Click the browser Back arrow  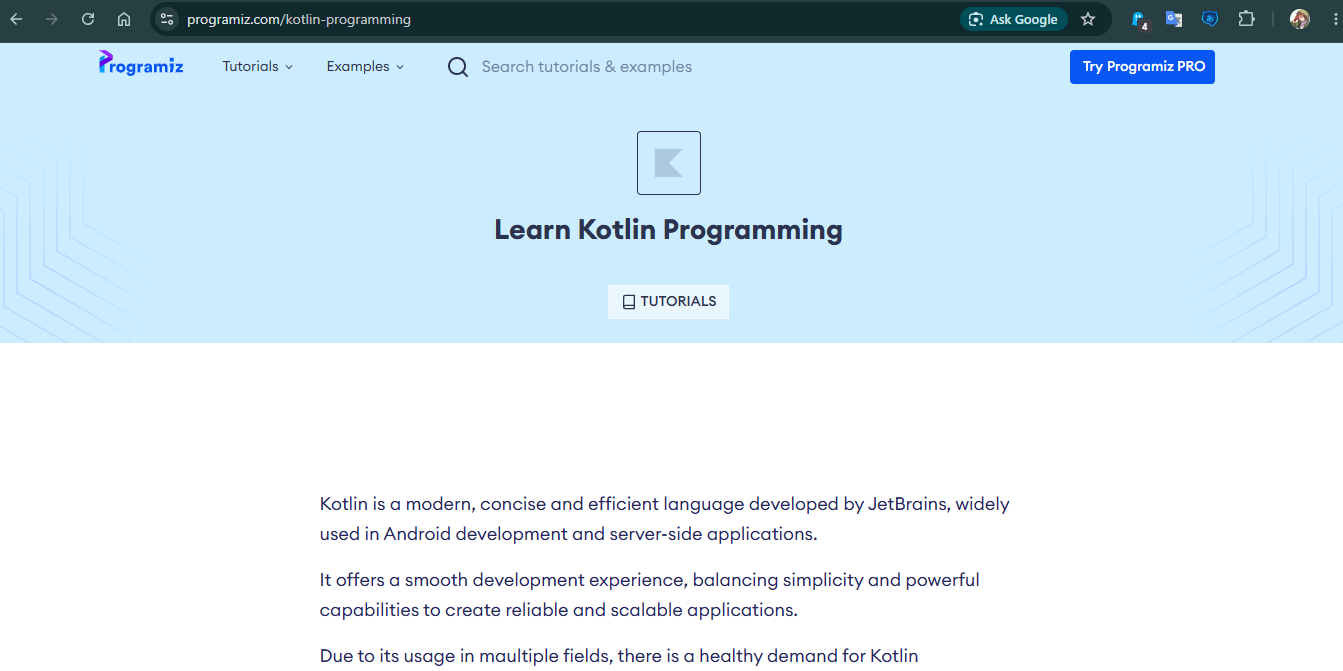pos(16,19)
